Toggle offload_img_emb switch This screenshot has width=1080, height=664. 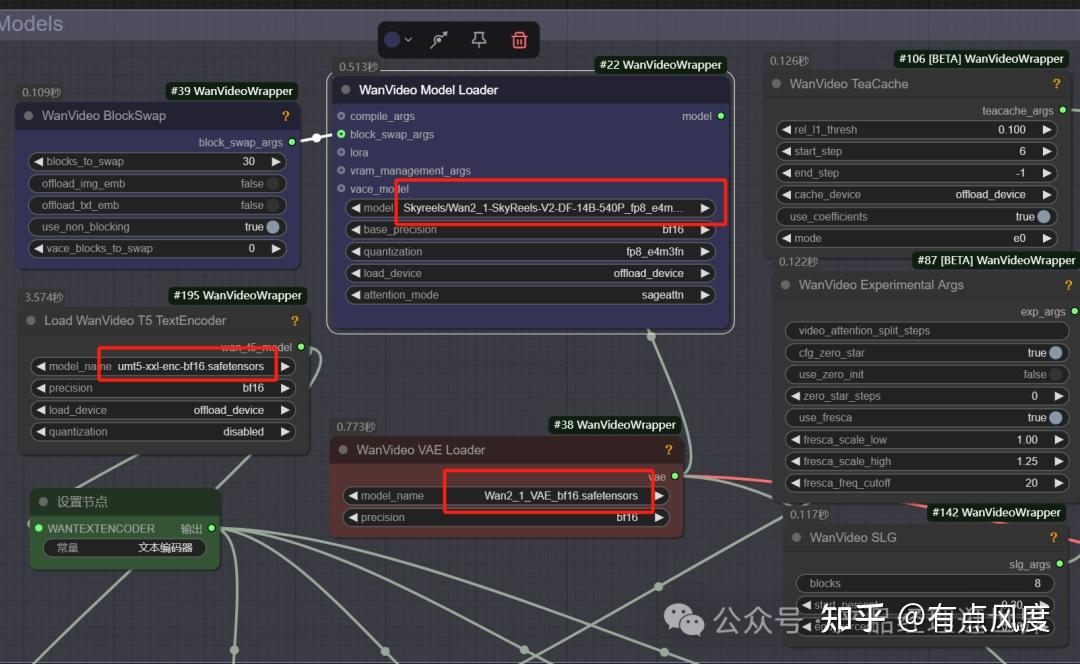tap(273, 183)
